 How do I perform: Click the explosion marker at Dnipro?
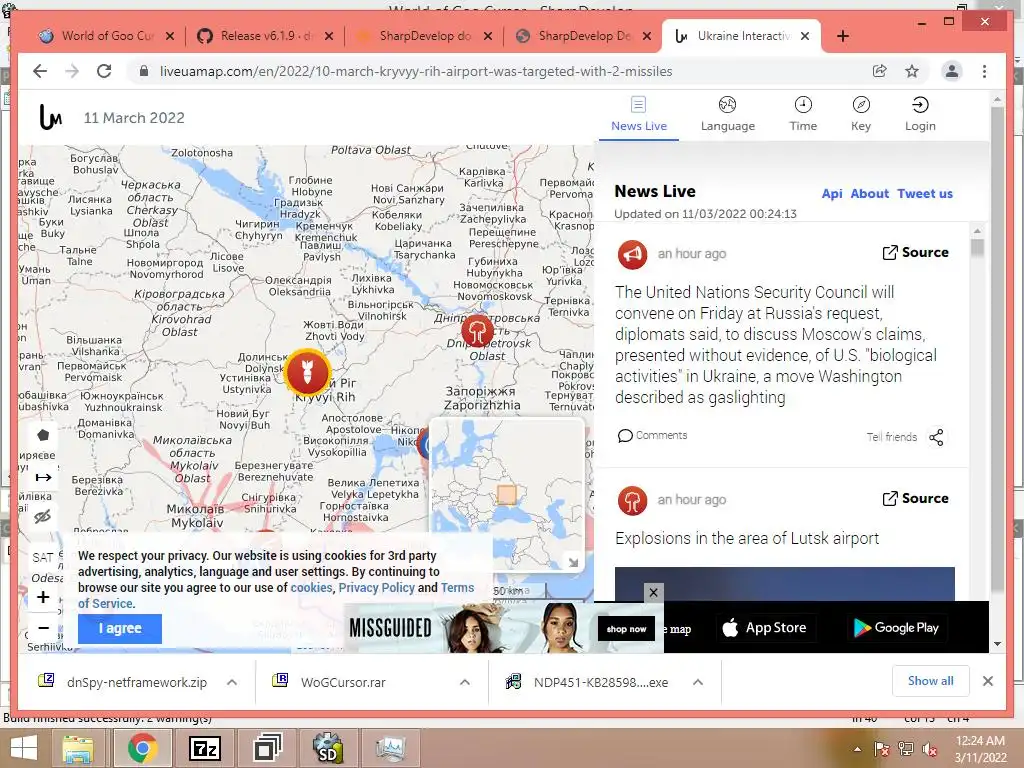pyautogui.click(x=477, y=330)
